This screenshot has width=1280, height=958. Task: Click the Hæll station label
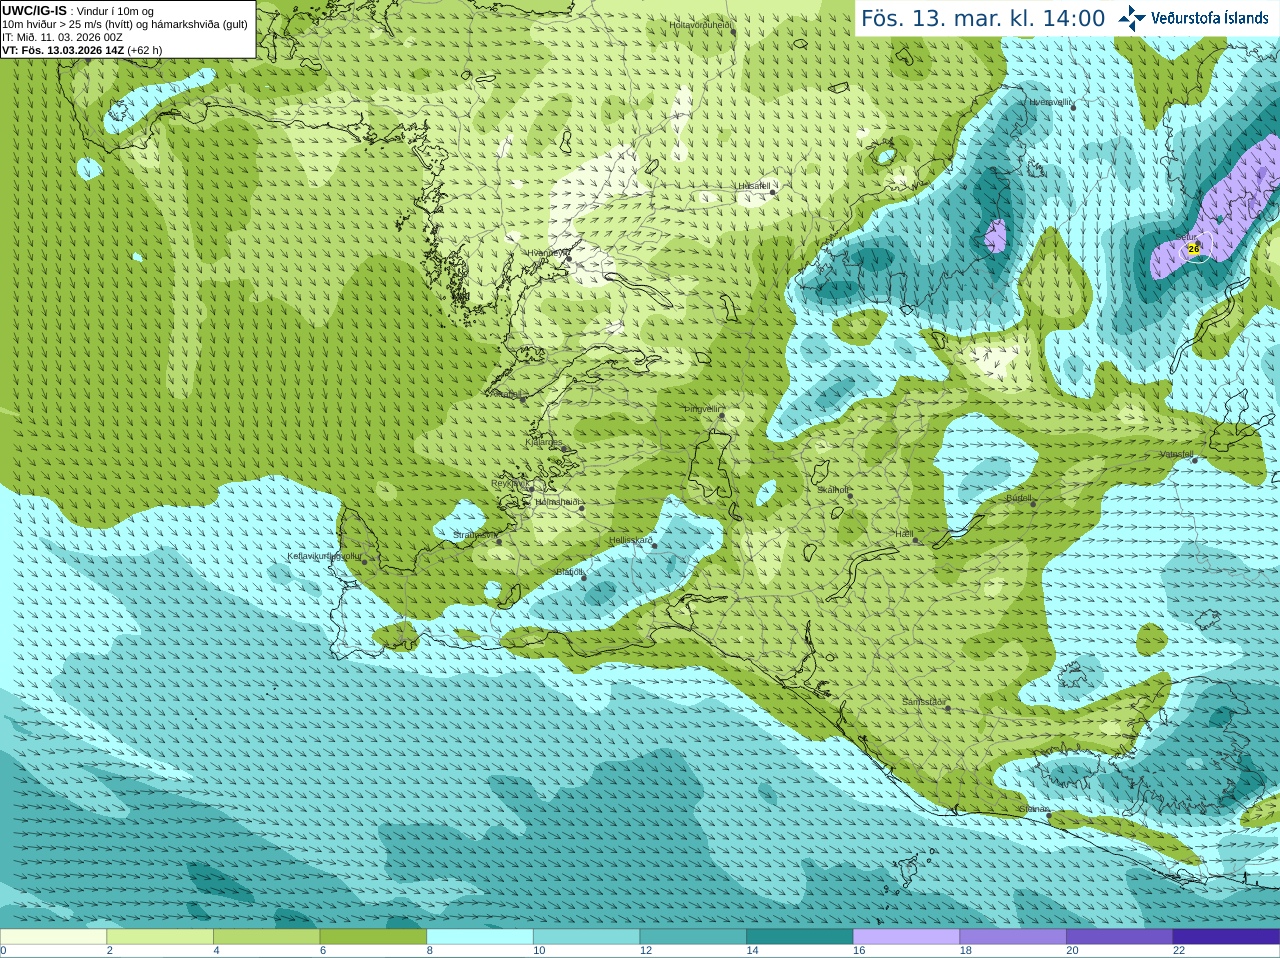pyautogui.click(x=904, y=534)
